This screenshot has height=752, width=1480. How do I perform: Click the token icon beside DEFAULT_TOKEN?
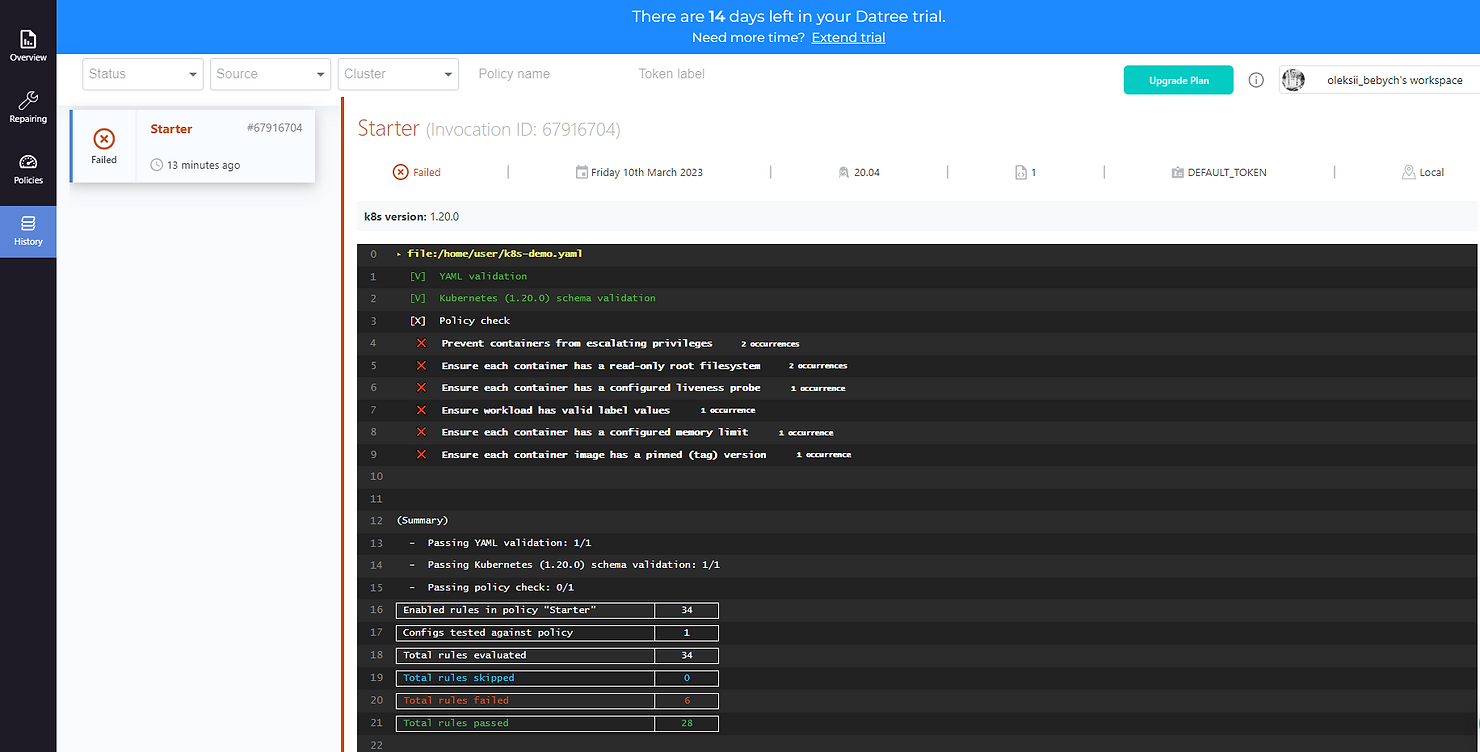coord(1177,172)
